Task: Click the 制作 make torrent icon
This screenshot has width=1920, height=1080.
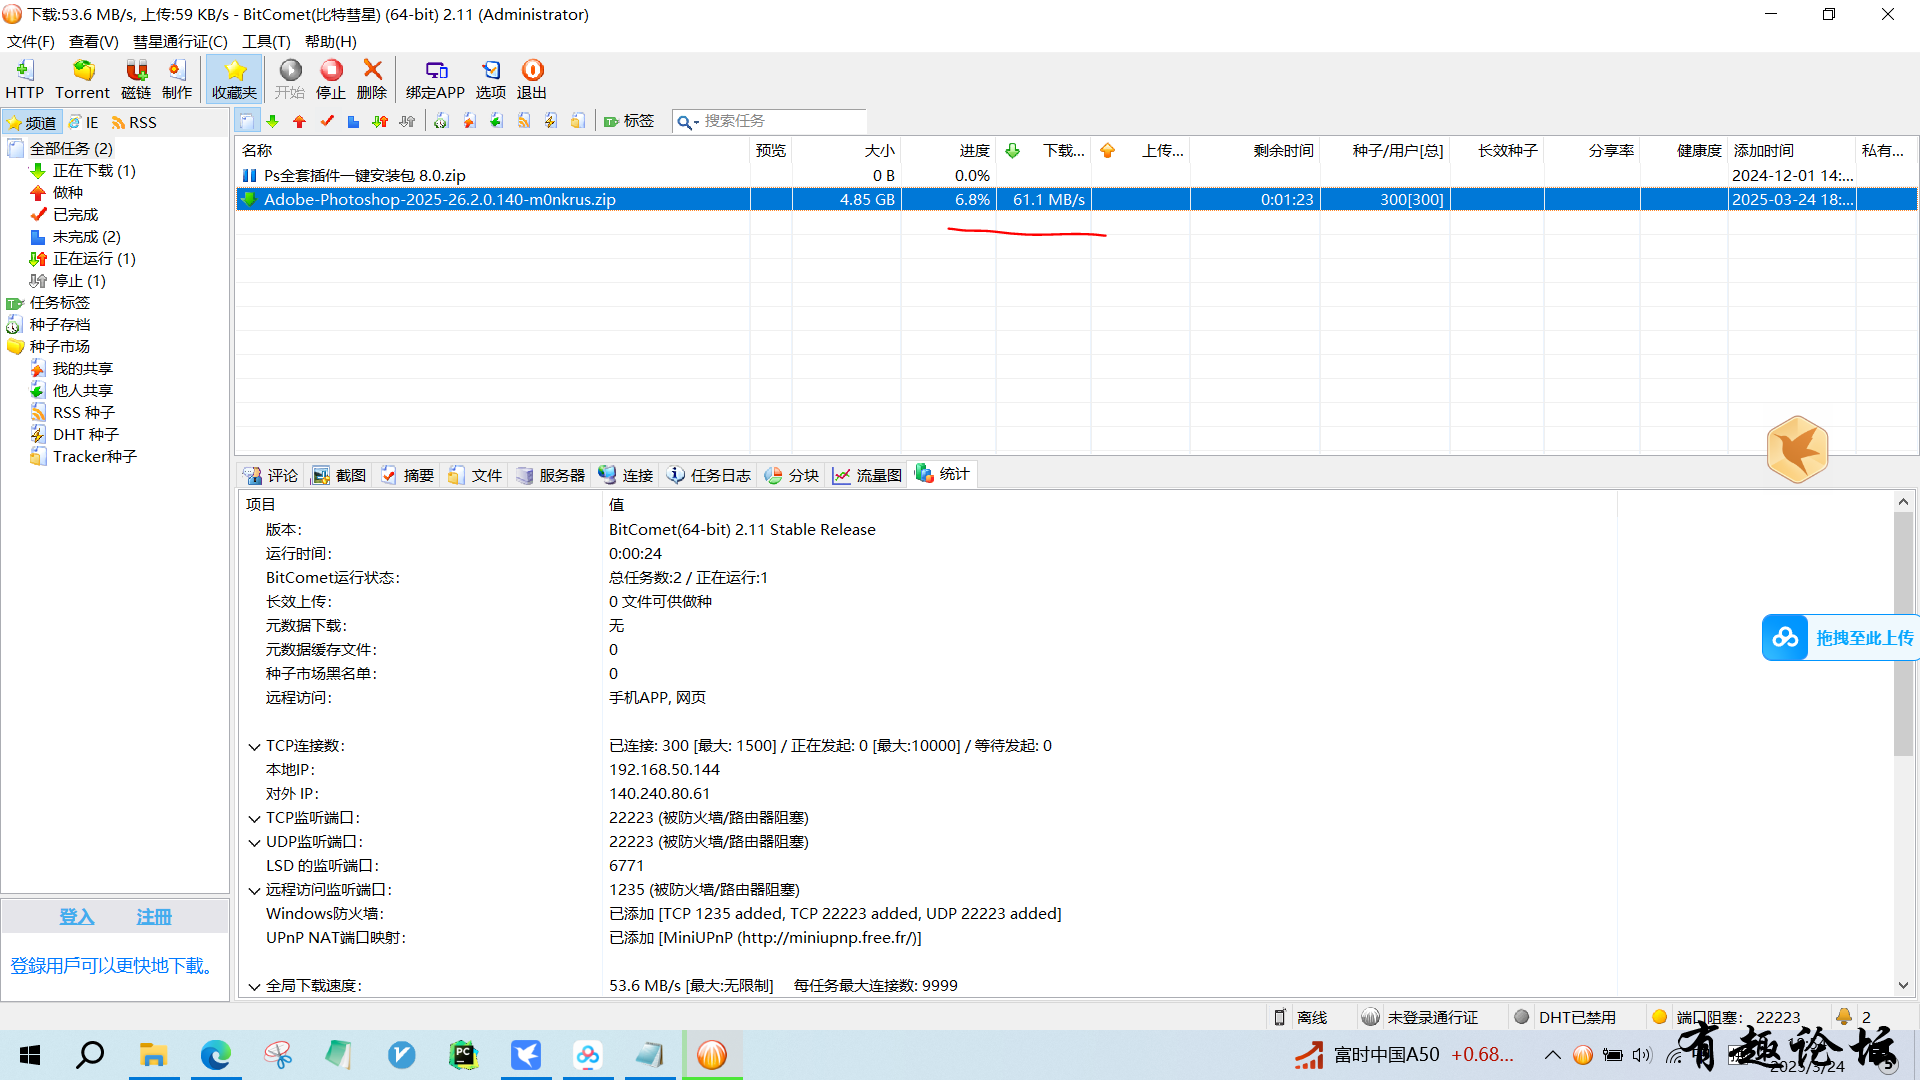Action: pyautogui.click(x=177, y=79)
